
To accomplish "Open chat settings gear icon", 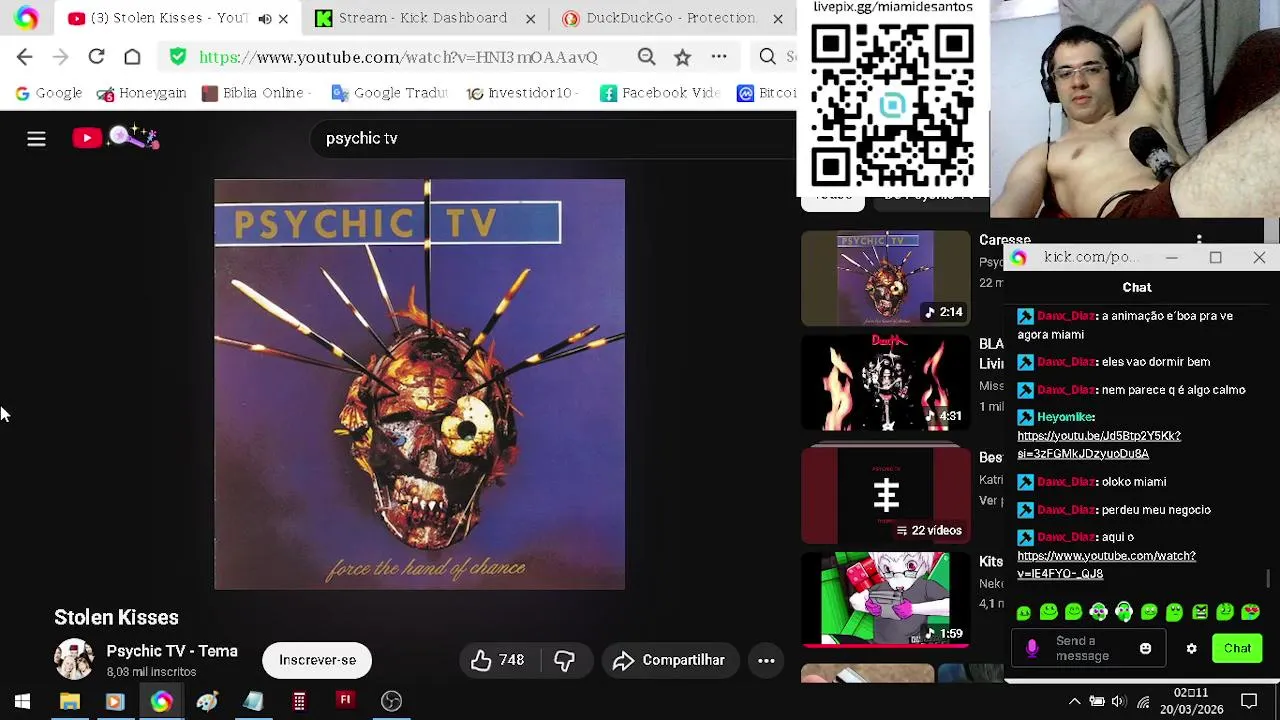I will (x=1191, y=649).
